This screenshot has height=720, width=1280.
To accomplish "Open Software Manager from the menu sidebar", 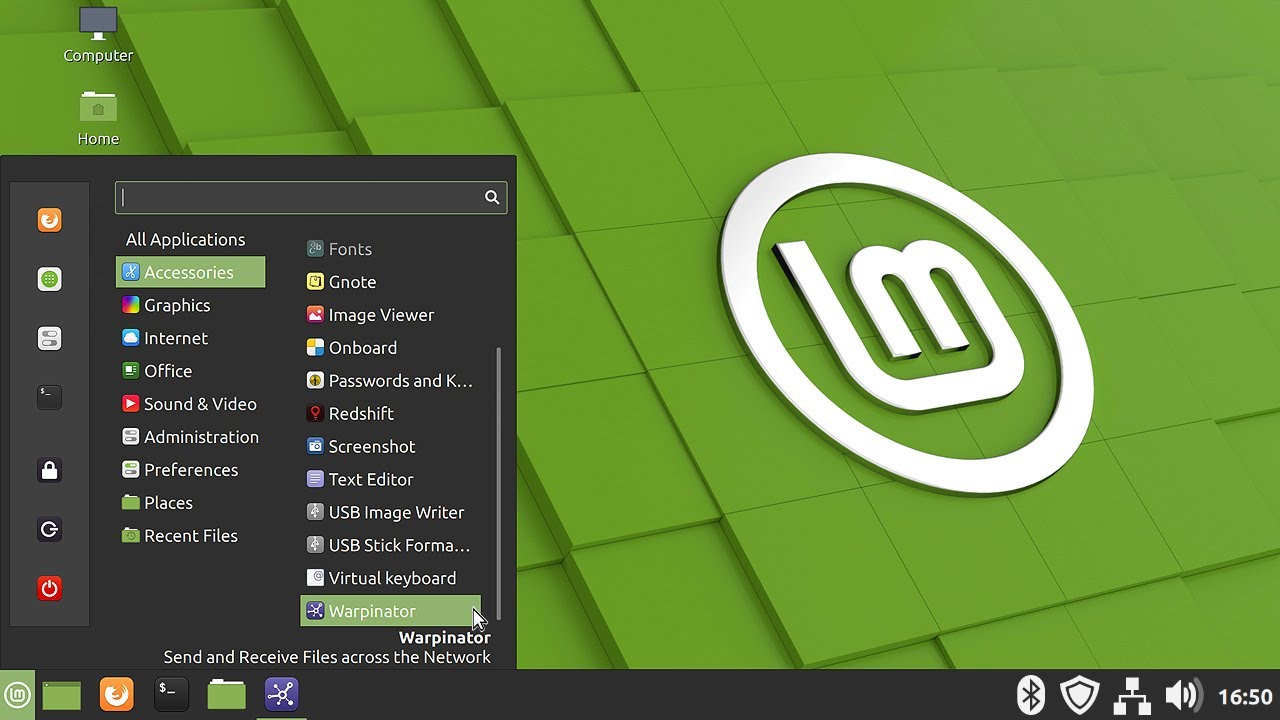I will [x=49, y=279].
